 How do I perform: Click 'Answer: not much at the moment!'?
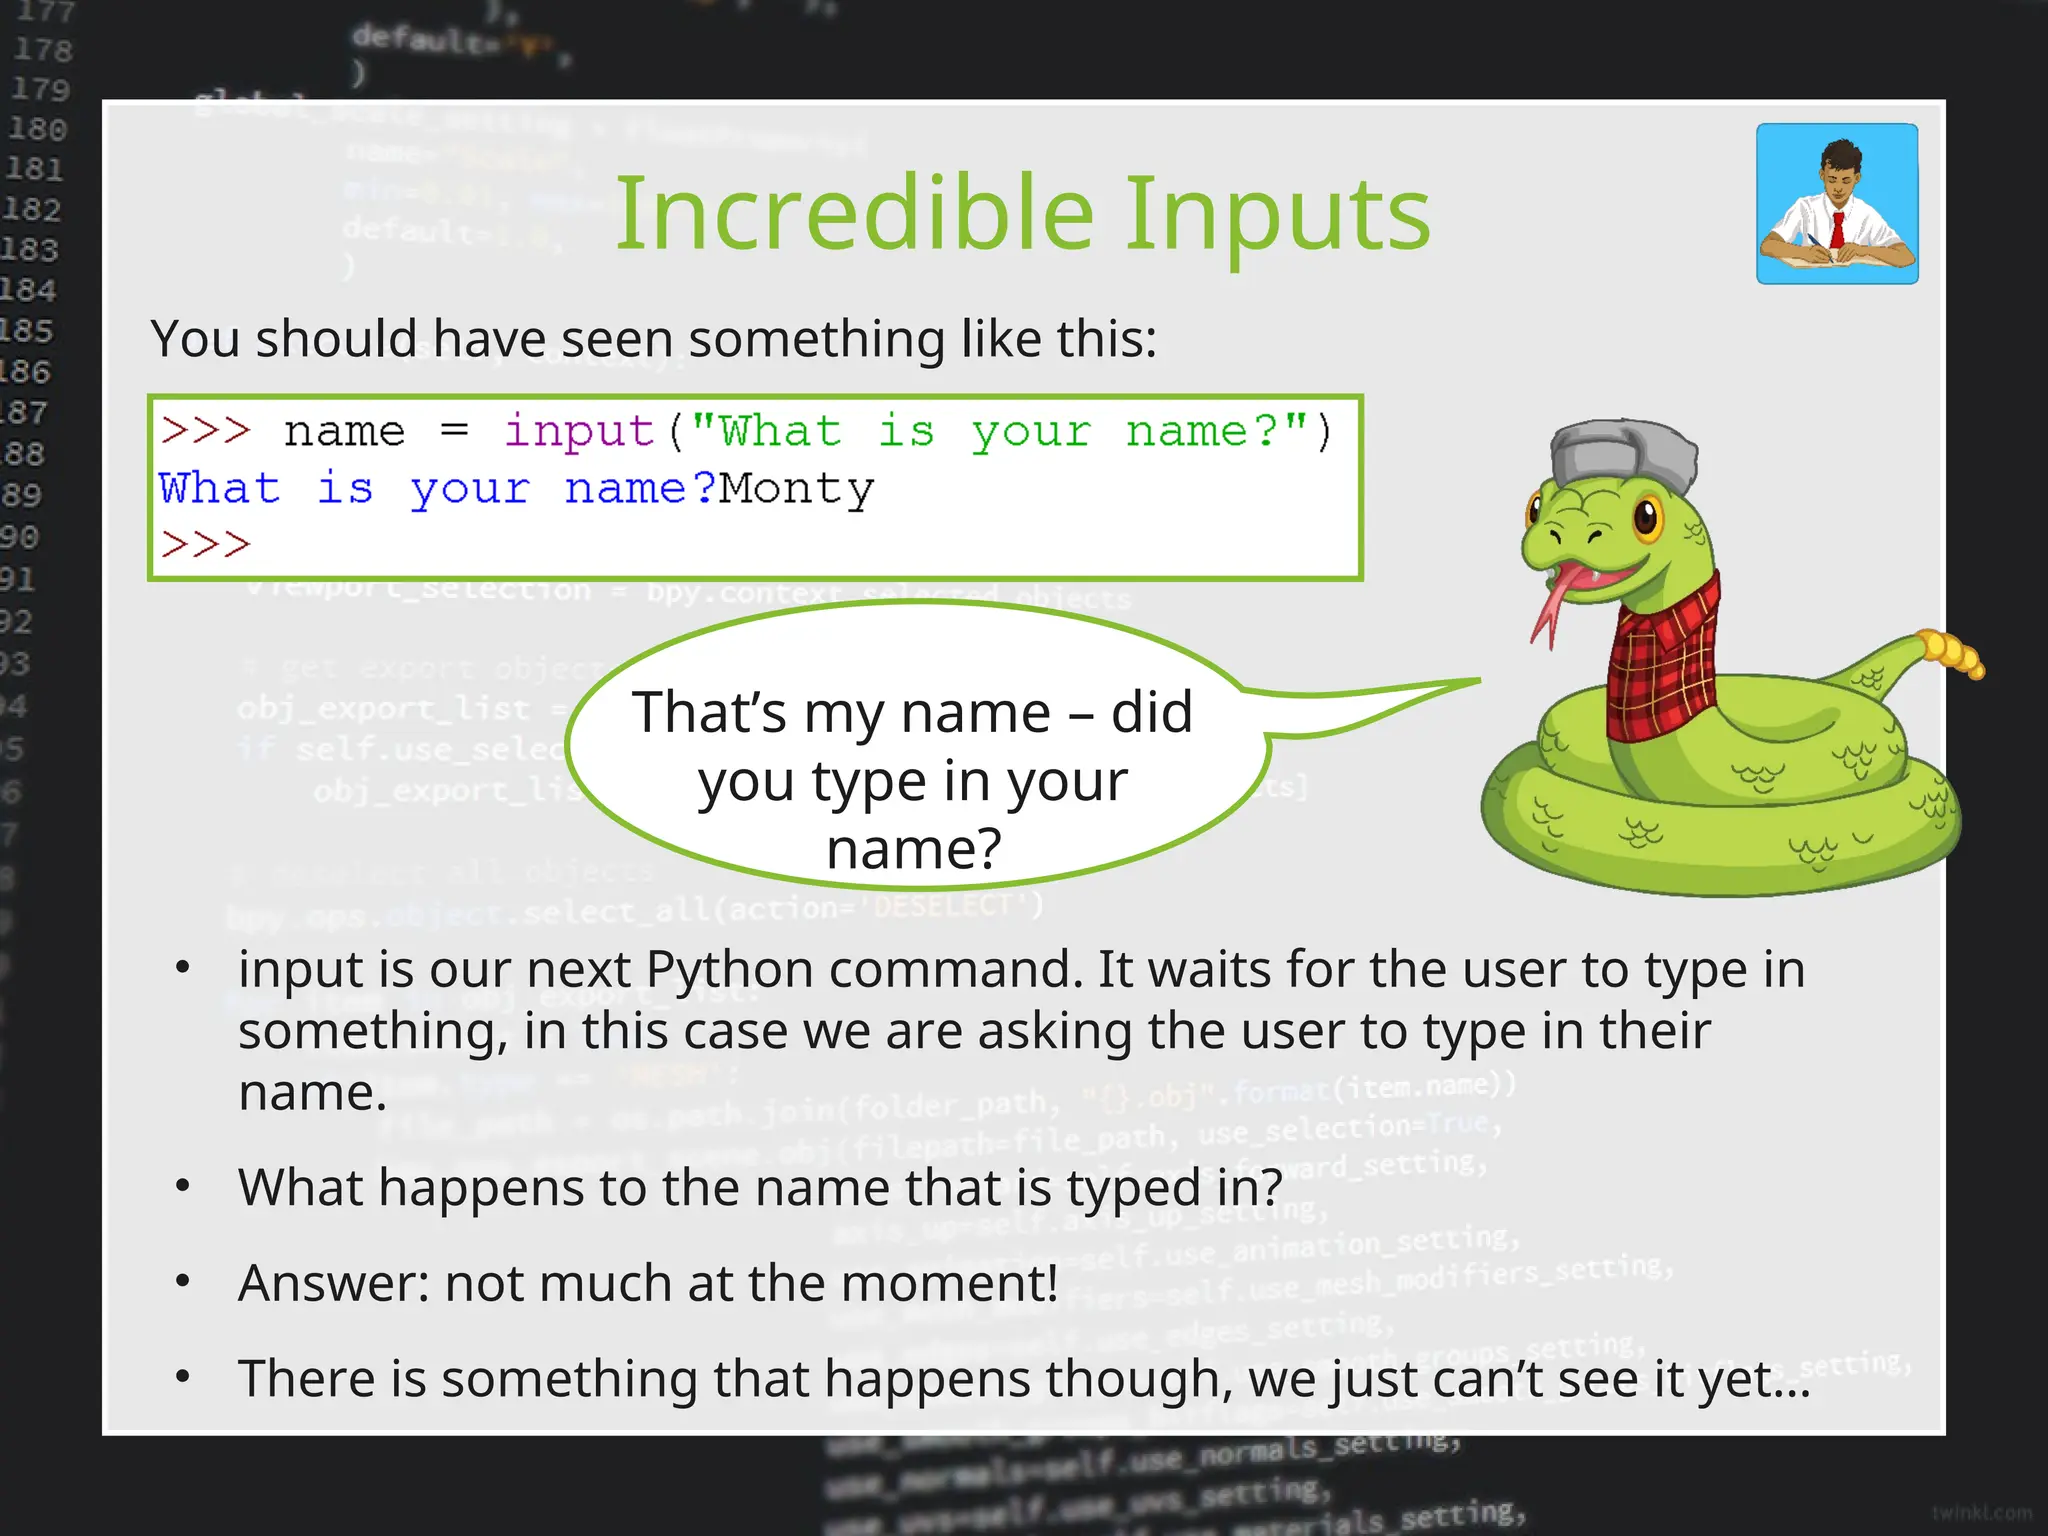point(648,1283)
